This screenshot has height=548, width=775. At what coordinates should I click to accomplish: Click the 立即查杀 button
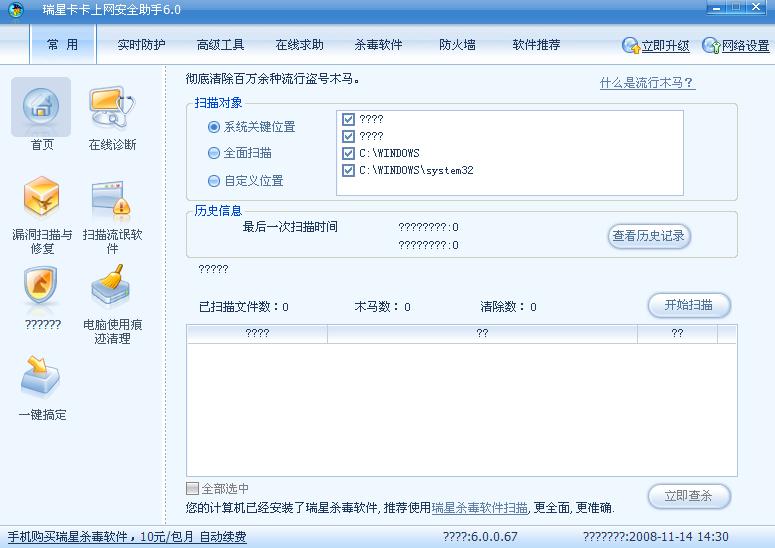pos(689,496)
